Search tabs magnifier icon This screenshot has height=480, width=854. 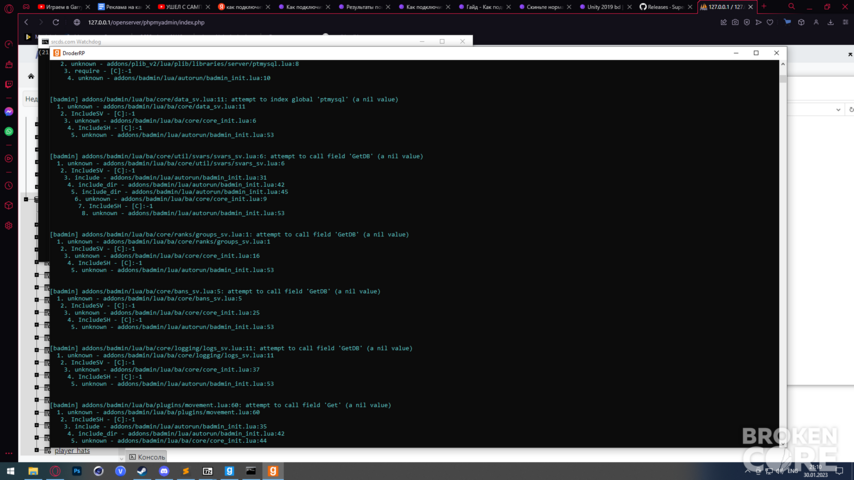coord(791,7)
